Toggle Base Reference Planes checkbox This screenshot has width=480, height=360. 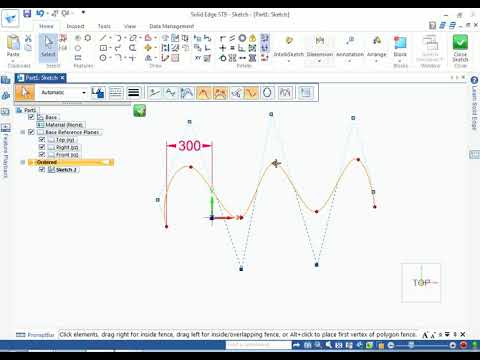pyautogui.click(x=31, y=132)
